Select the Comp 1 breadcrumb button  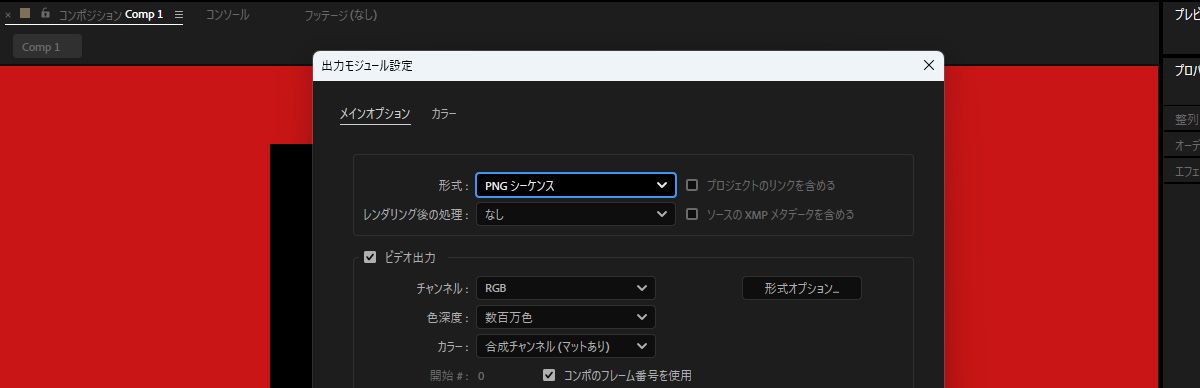[47, 47]
